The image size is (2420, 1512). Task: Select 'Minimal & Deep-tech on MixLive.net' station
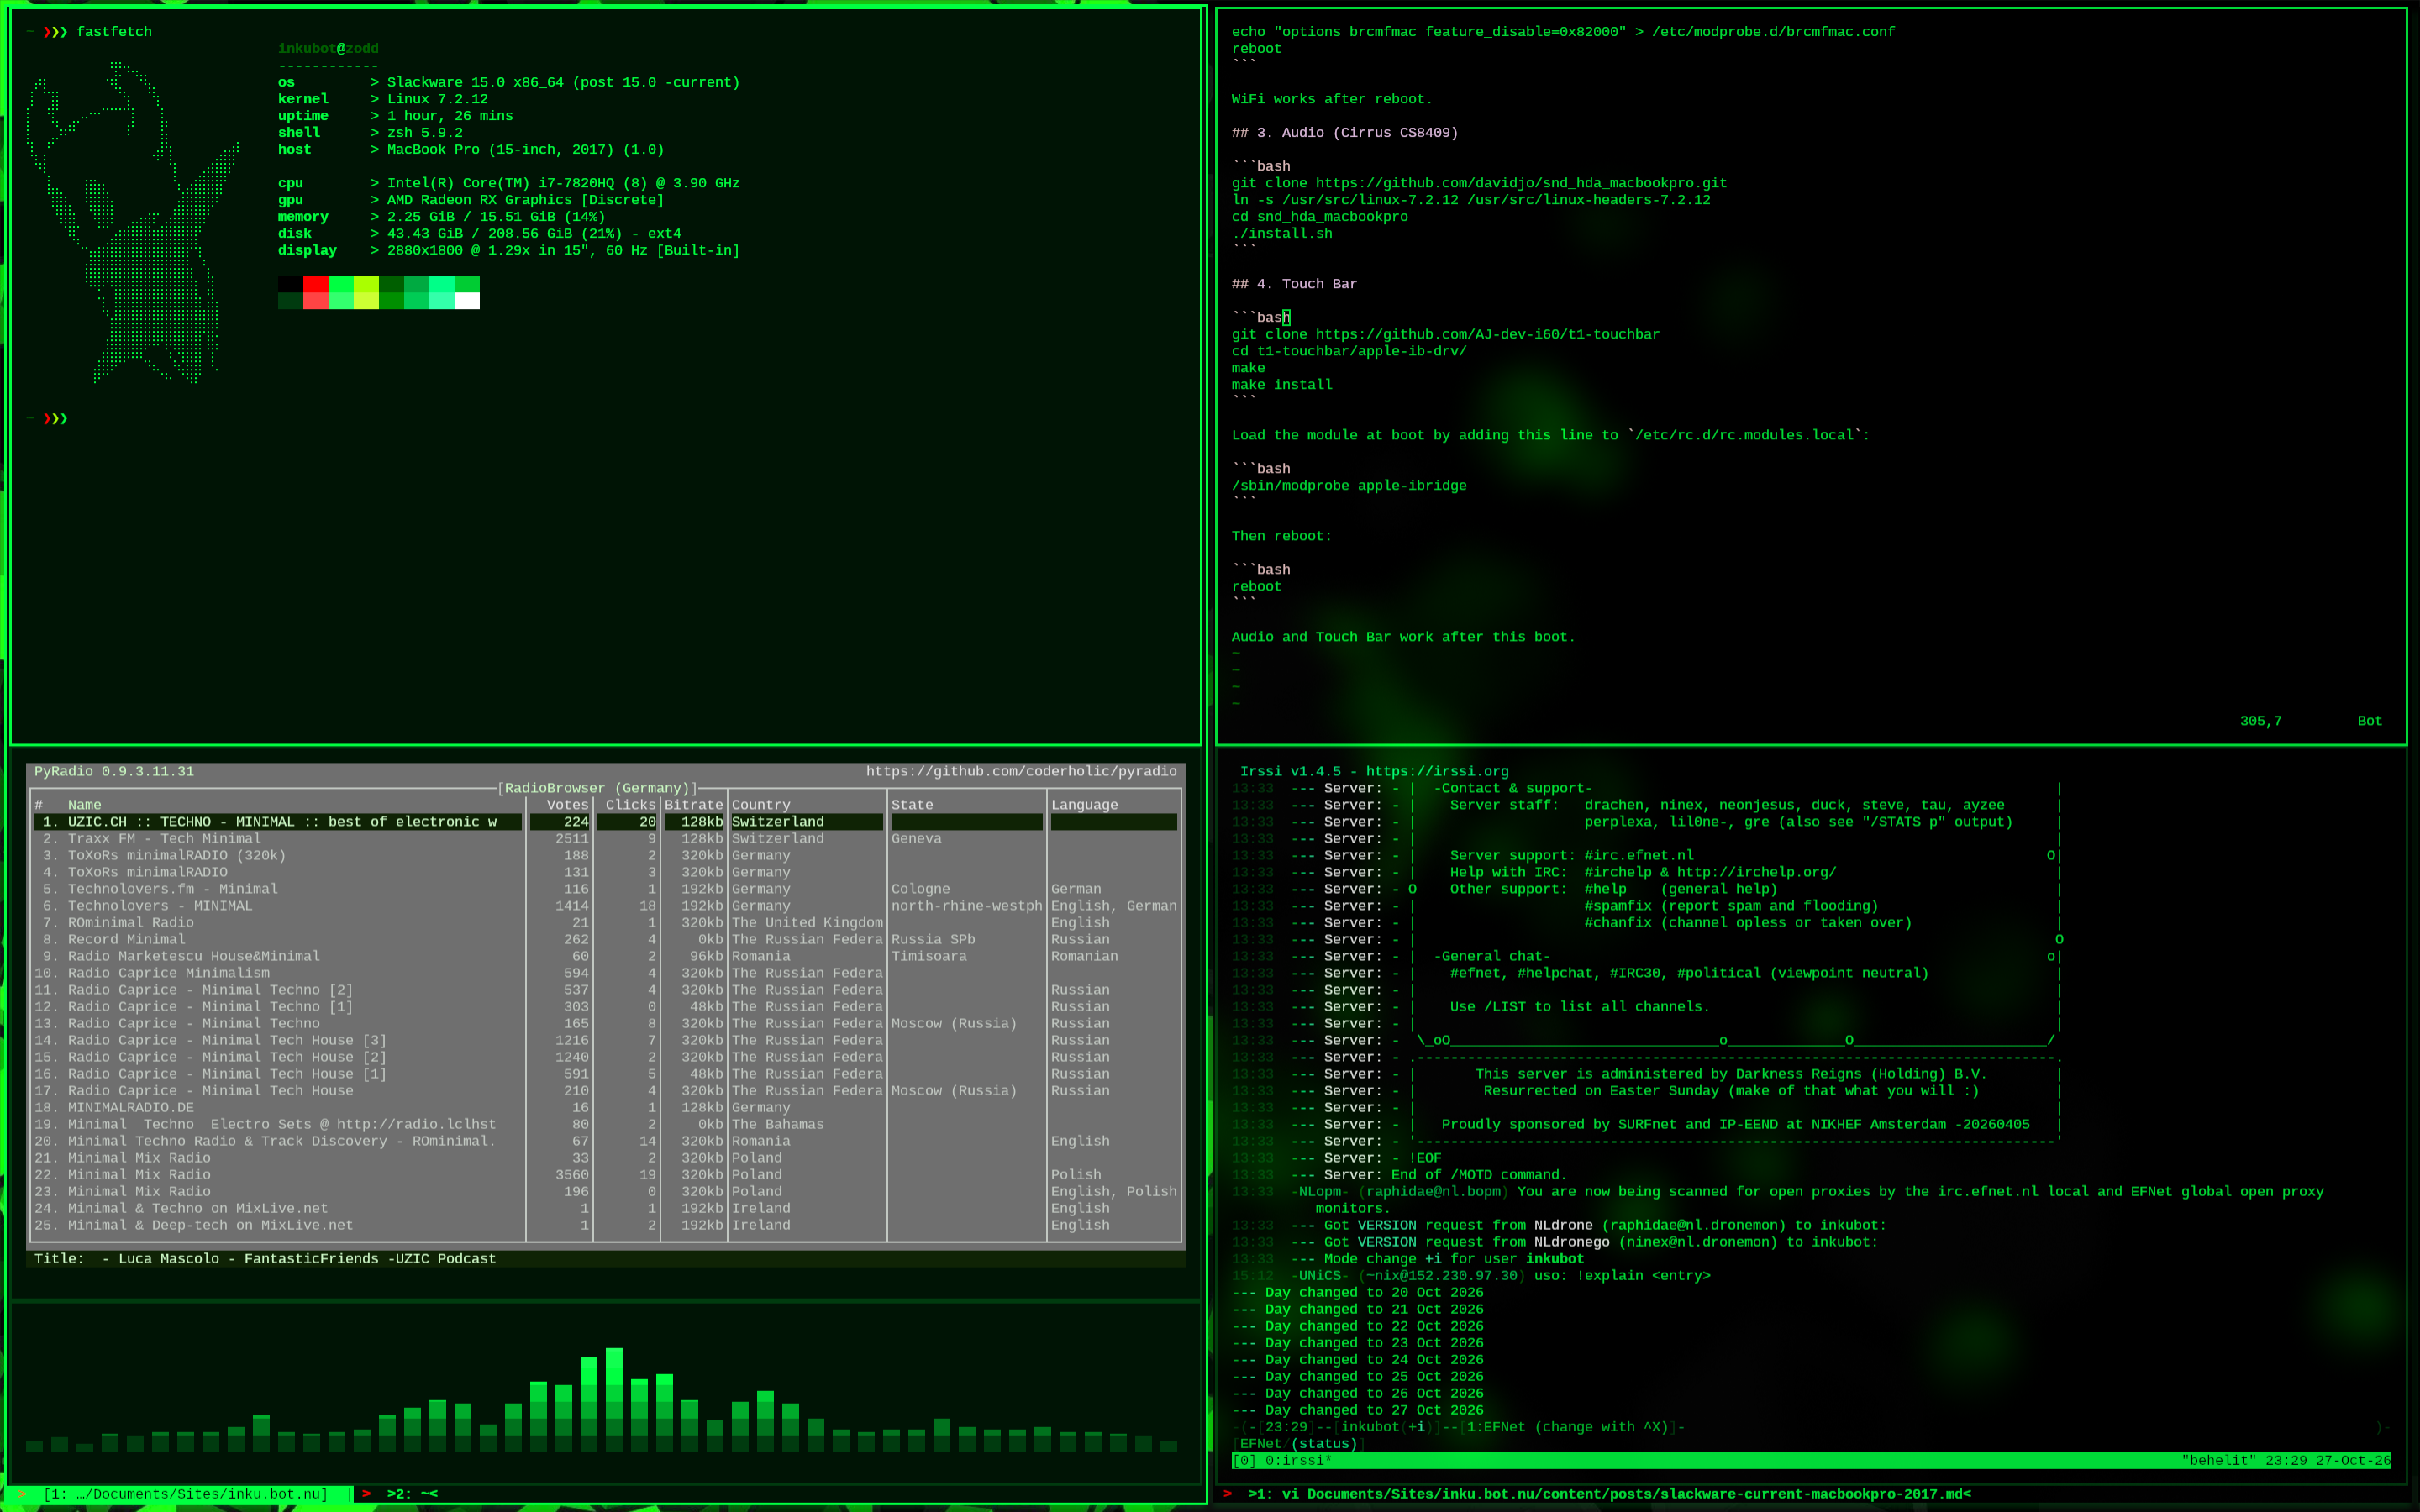(x=605, y=1225)
